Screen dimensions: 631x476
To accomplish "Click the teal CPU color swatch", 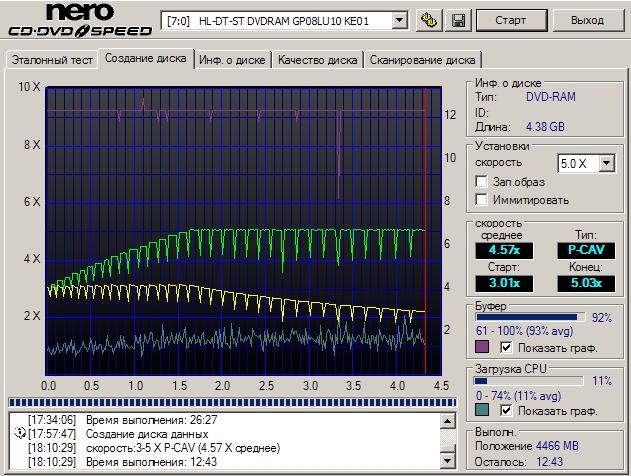I will tap(482, 411).
